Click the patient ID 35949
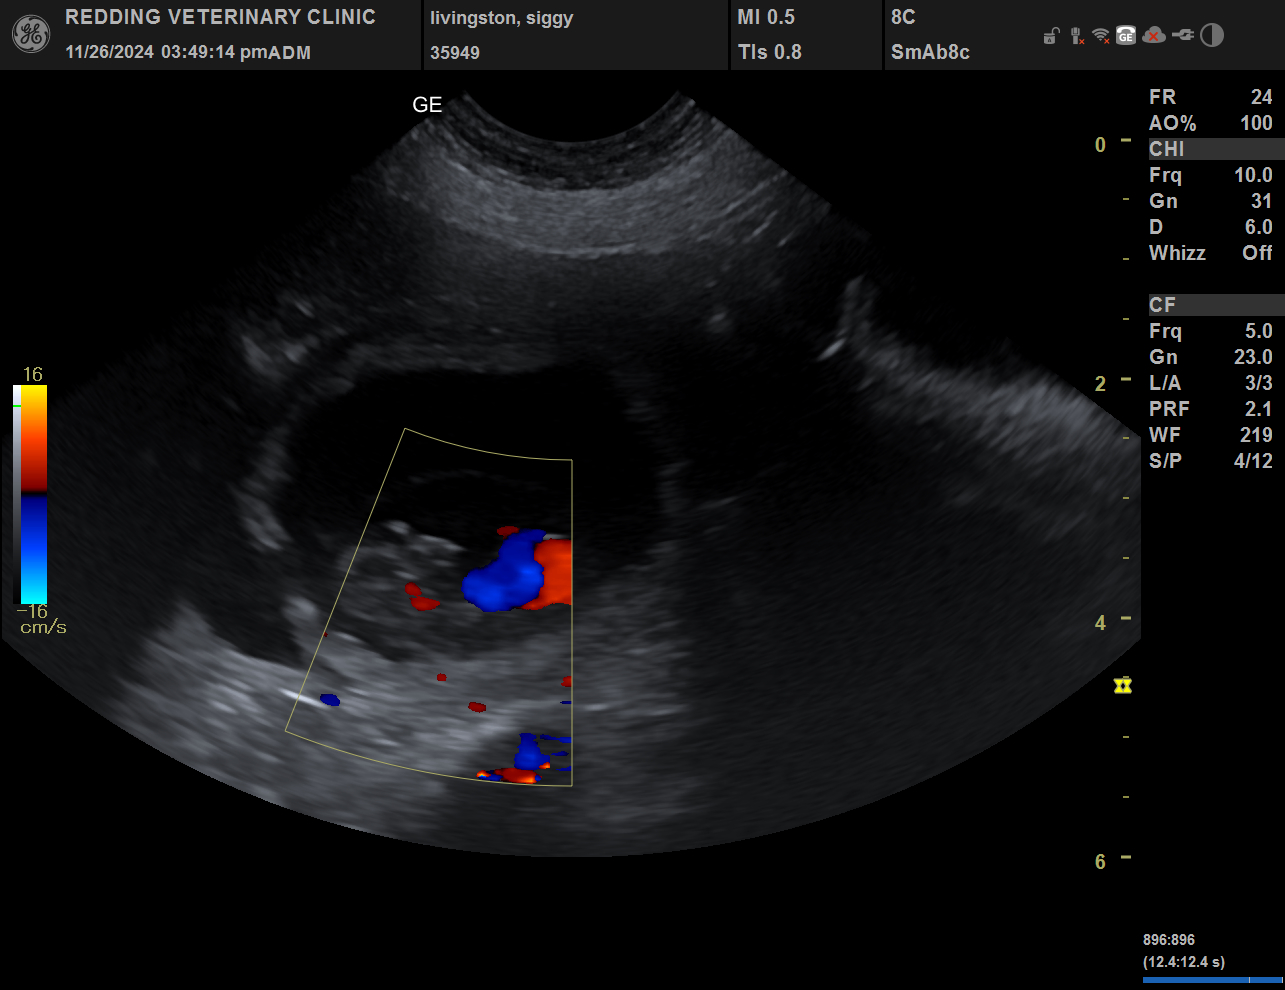 (x=454, y=53)
